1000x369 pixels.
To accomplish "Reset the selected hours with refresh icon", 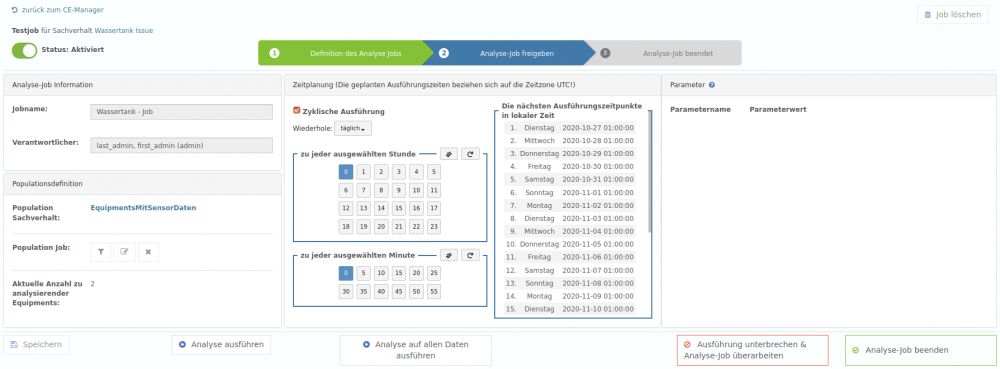I will point(470,154).
